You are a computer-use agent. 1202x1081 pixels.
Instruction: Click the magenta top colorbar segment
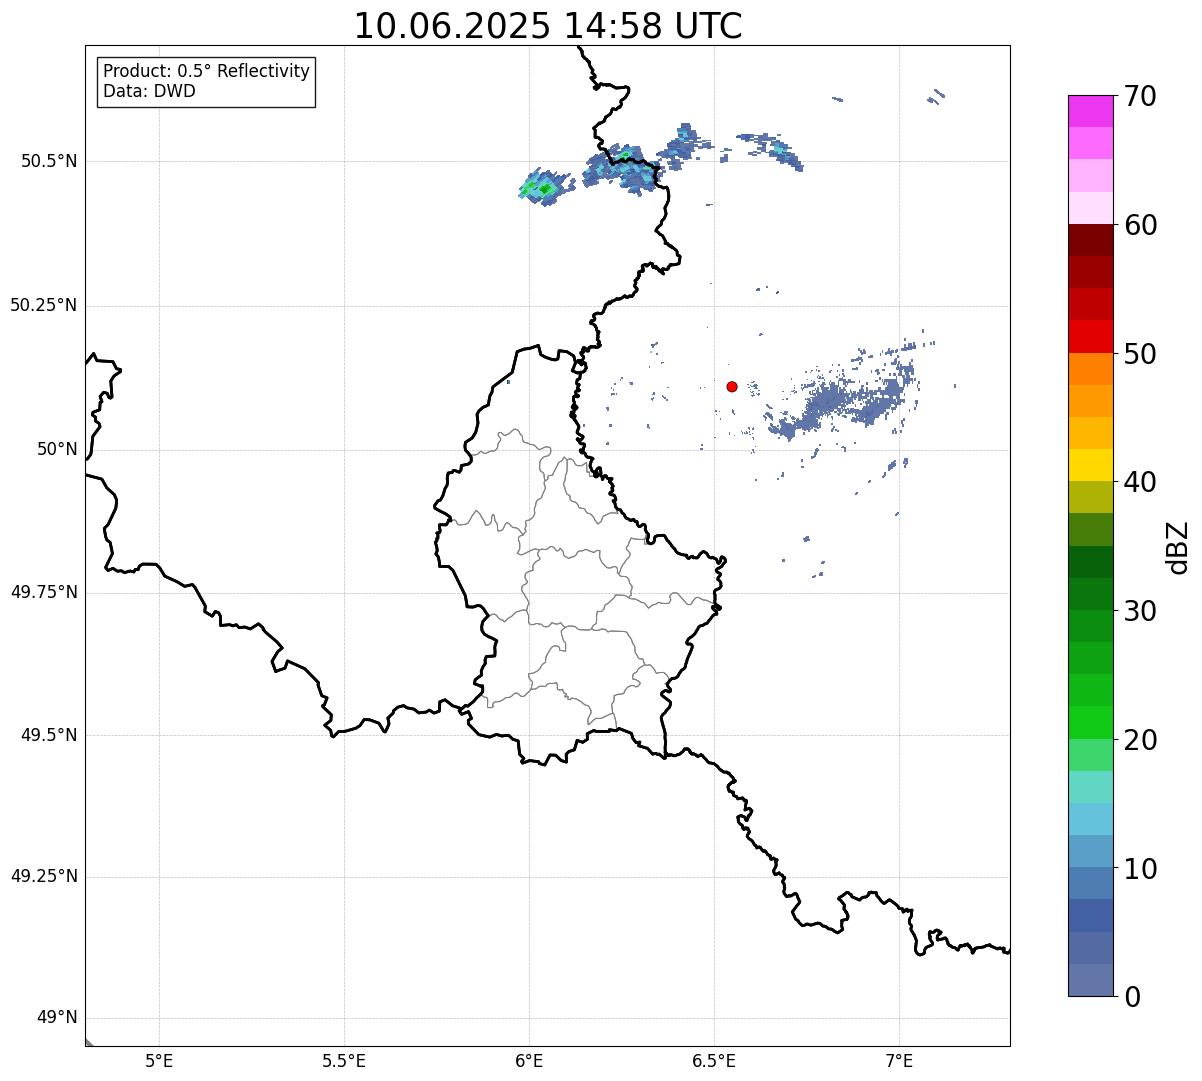click(1091, 111)
